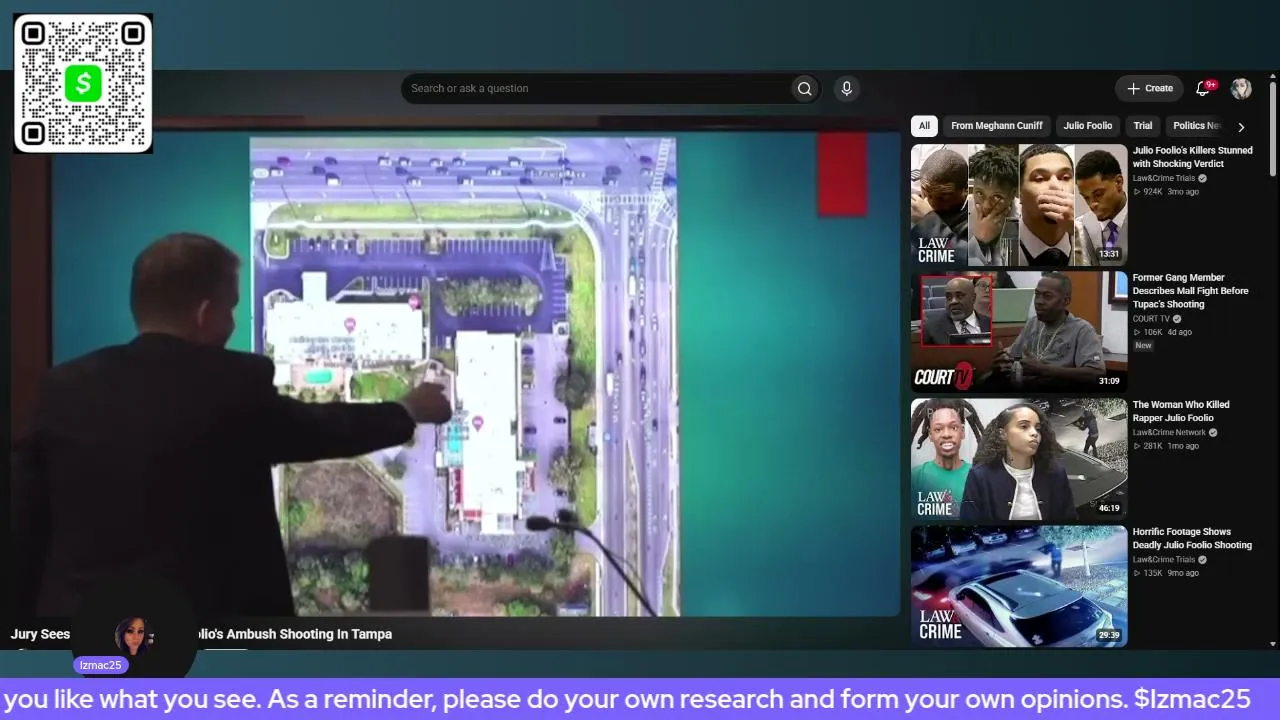
Task: Select the 'All' filter chip
Action: pos(924,126)
